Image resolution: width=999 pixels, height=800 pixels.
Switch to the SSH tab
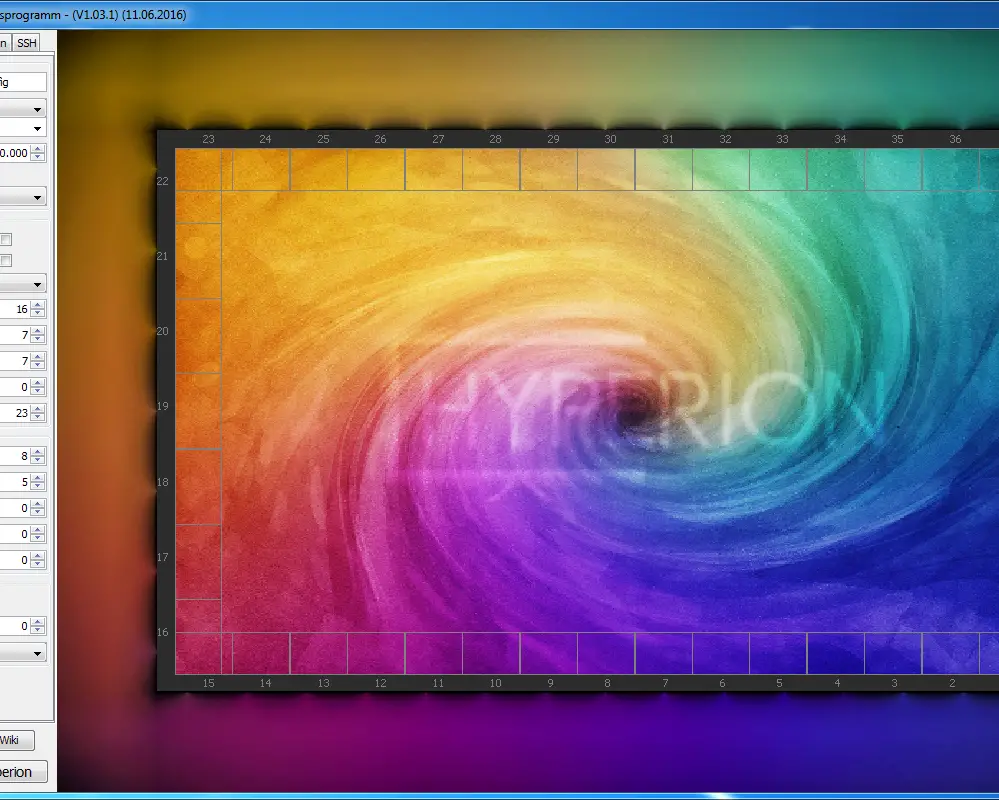[x=27, y=43]
